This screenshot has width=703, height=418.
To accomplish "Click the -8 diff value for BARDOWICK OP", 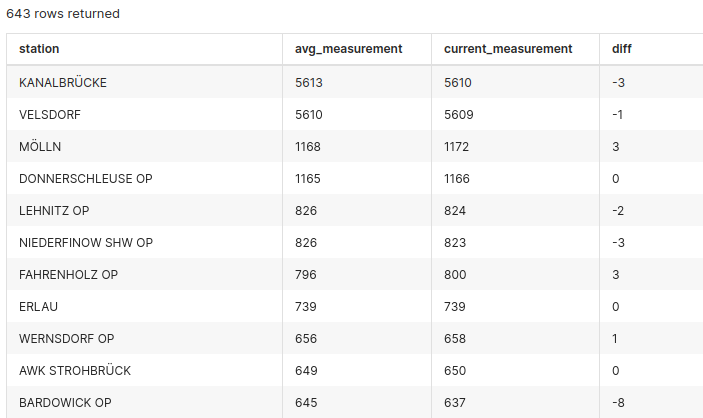I will pos(618,402).
